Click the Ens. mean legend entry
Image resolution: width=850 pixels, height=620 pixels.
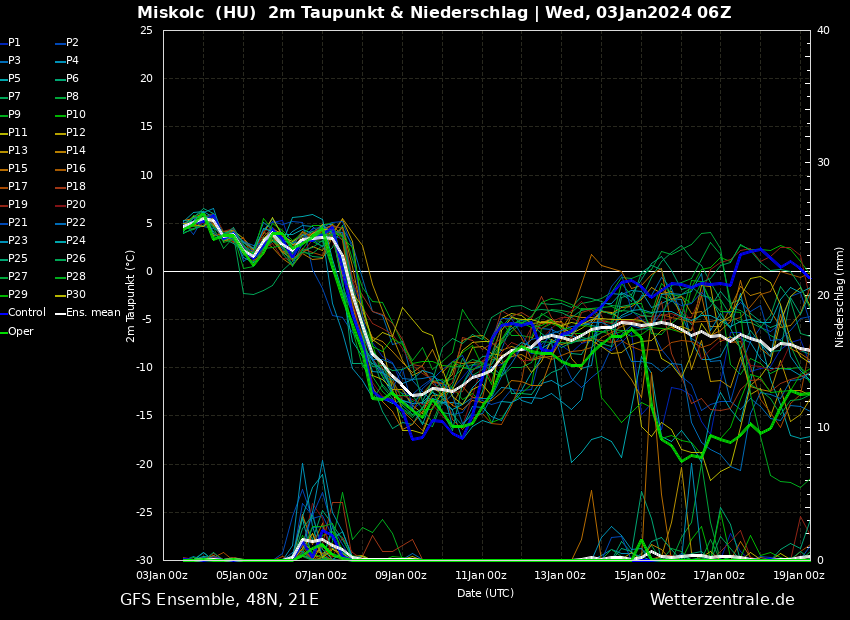(x=93, y=313)
